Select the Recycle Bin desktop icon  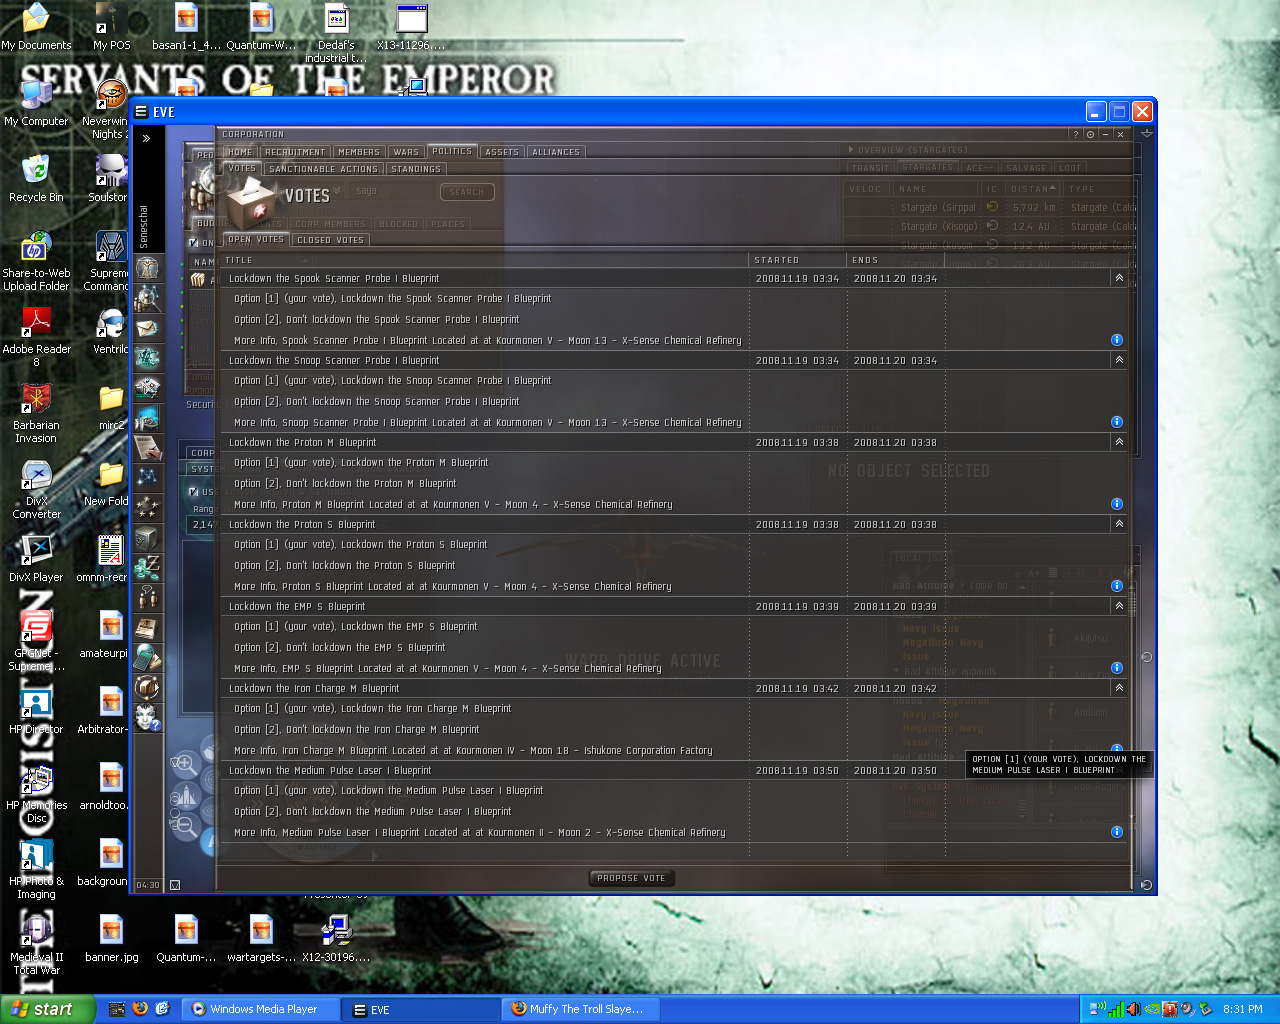(x=36, y=179)
